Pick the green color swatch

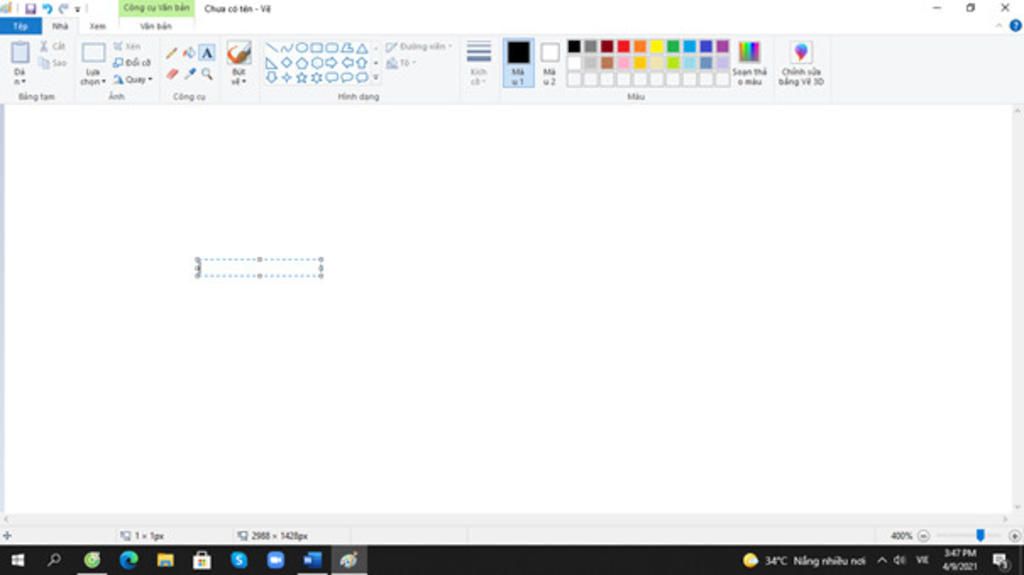[x=673, y=46]
